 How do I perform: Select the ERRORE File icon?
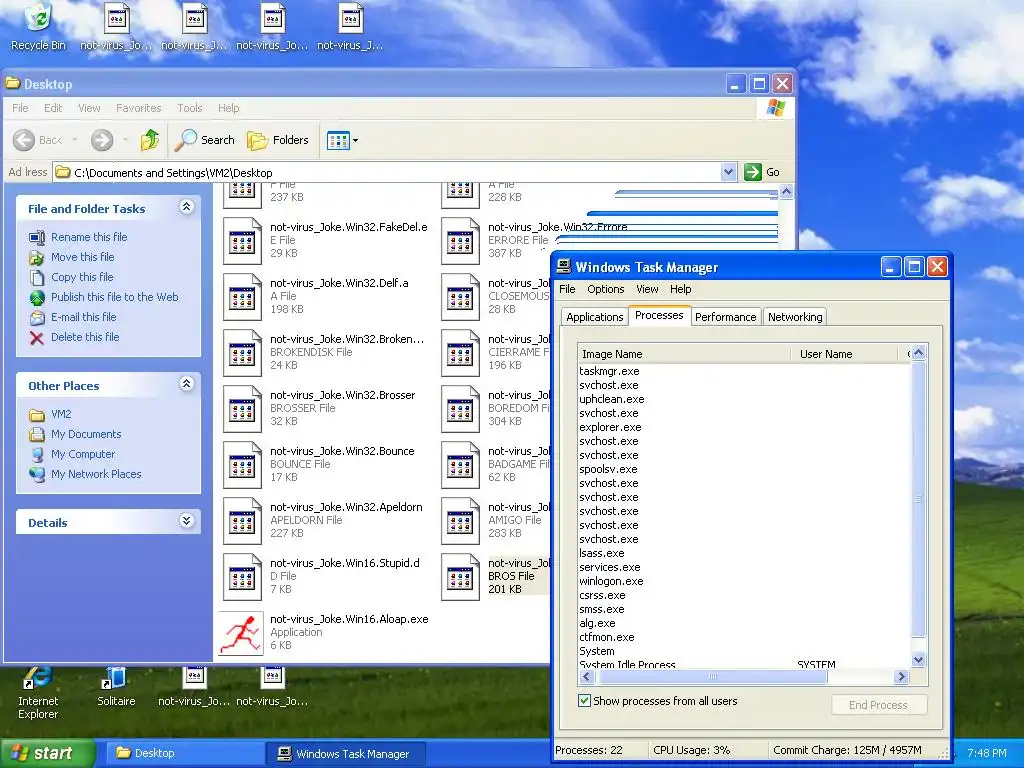tap(460, 241)
